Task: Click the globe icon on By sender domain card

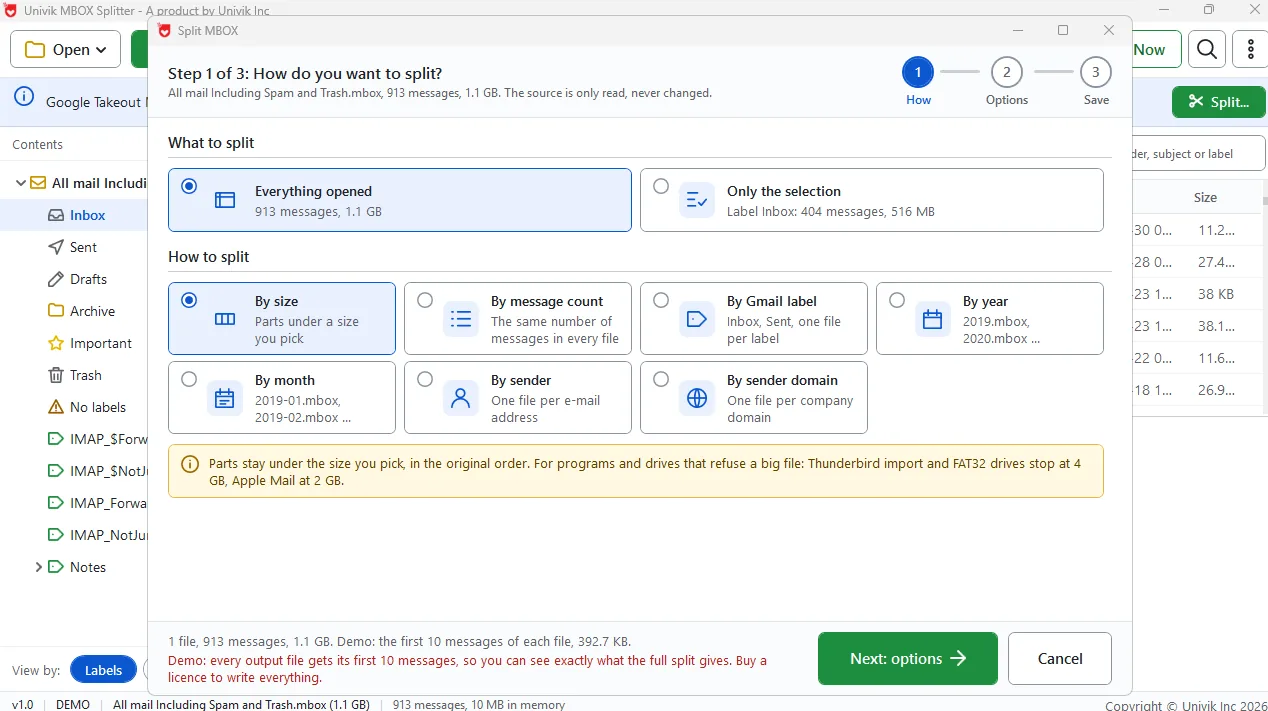Action: click(697, 398)
